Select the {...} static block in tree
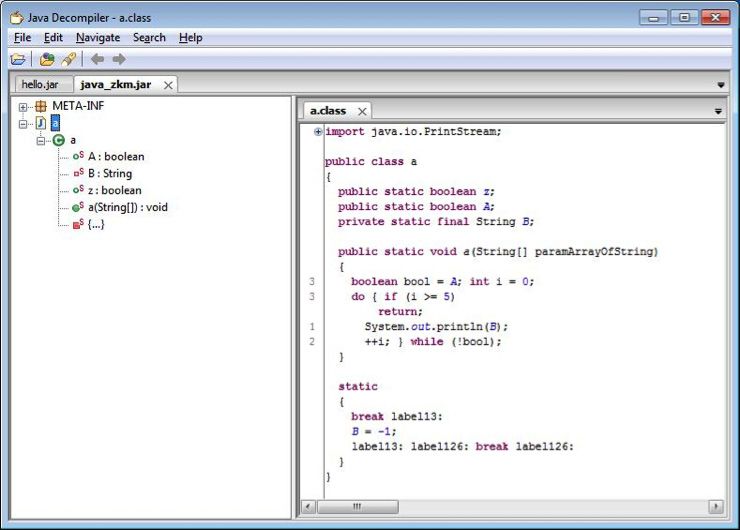740x530 pixels. (x=96, y=224)
